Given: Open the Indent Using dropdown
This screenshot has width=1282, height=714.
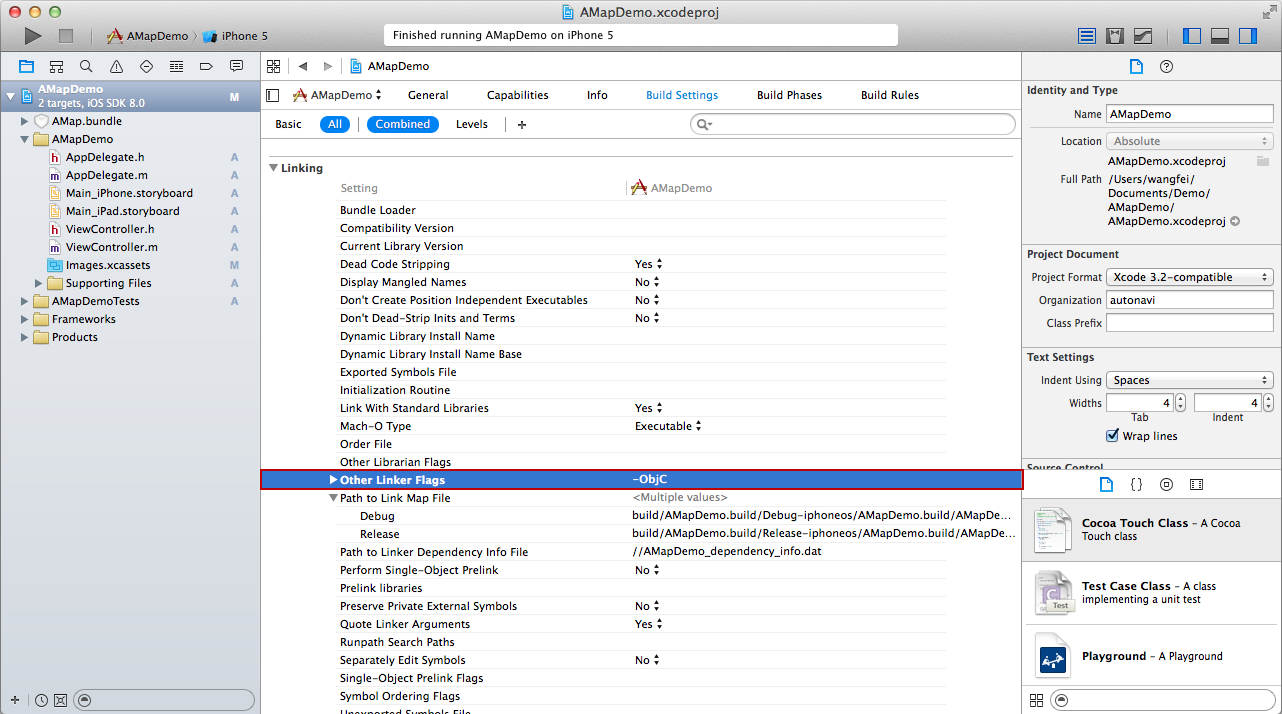Looking at the screenshot, I should tap(1190, 380).
